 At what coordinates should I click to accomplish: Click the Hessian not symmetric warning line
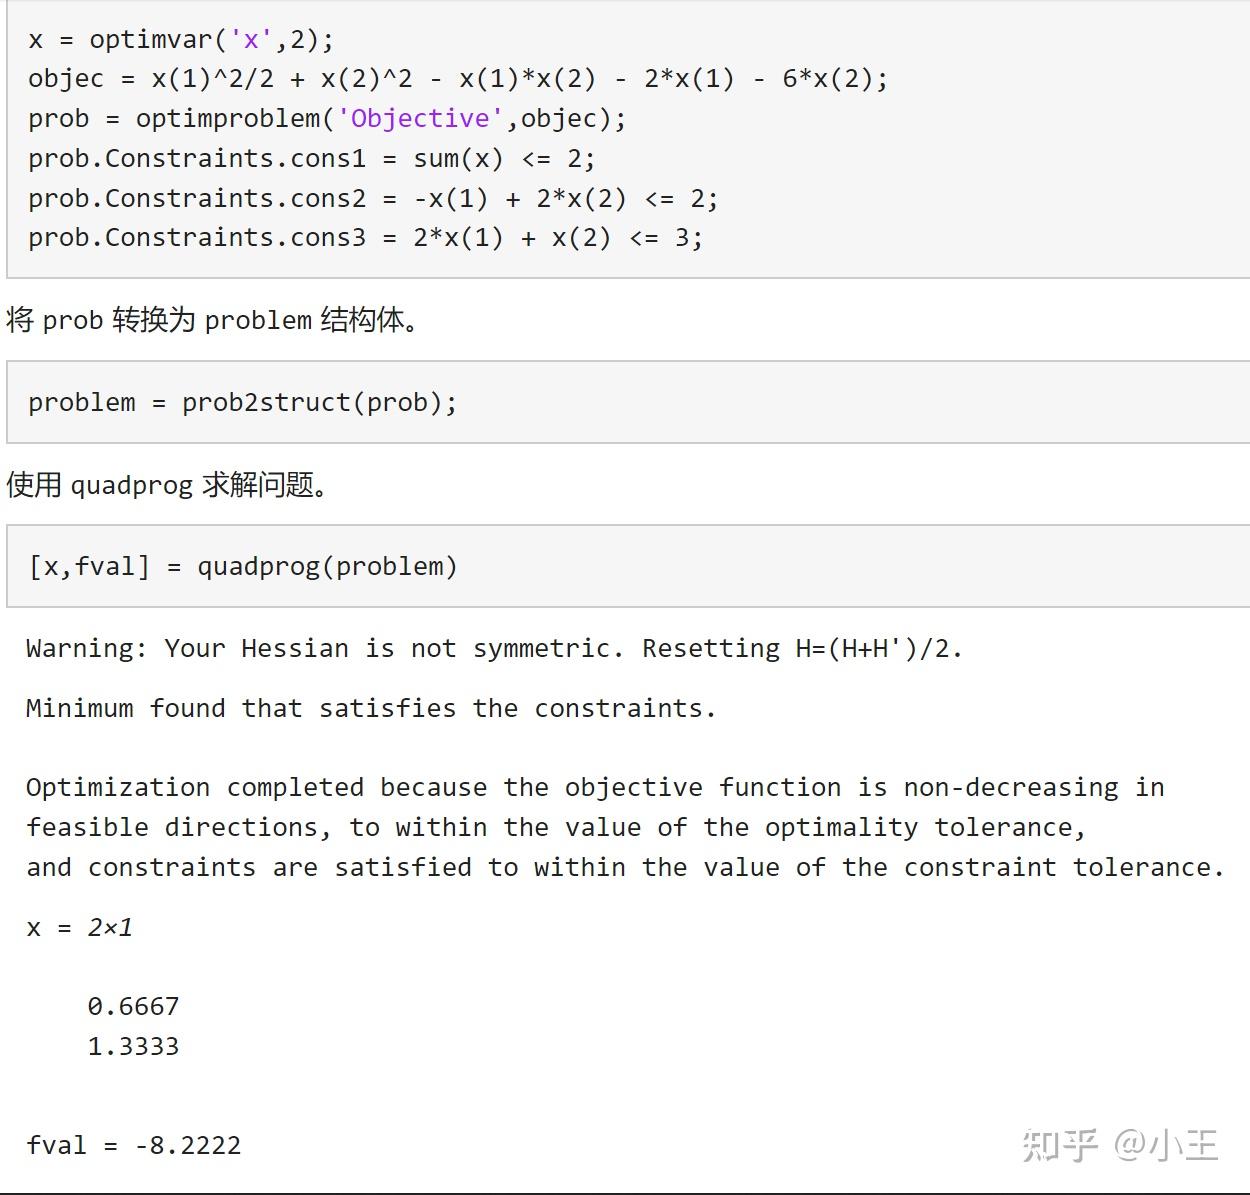pos(493,649)
